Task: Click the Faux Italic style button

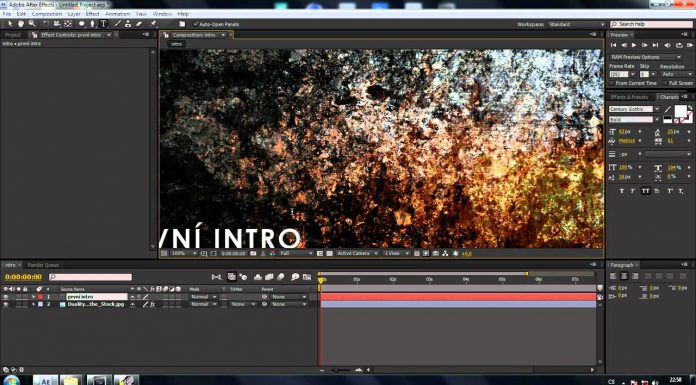Action: coord(633,191)
